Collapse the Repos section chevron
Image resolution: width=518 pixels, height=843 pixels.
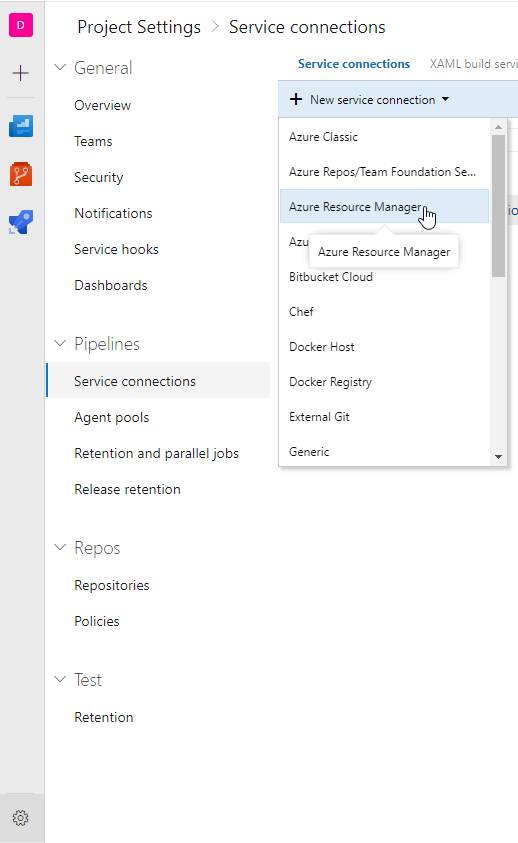click(x=60, y=548)
